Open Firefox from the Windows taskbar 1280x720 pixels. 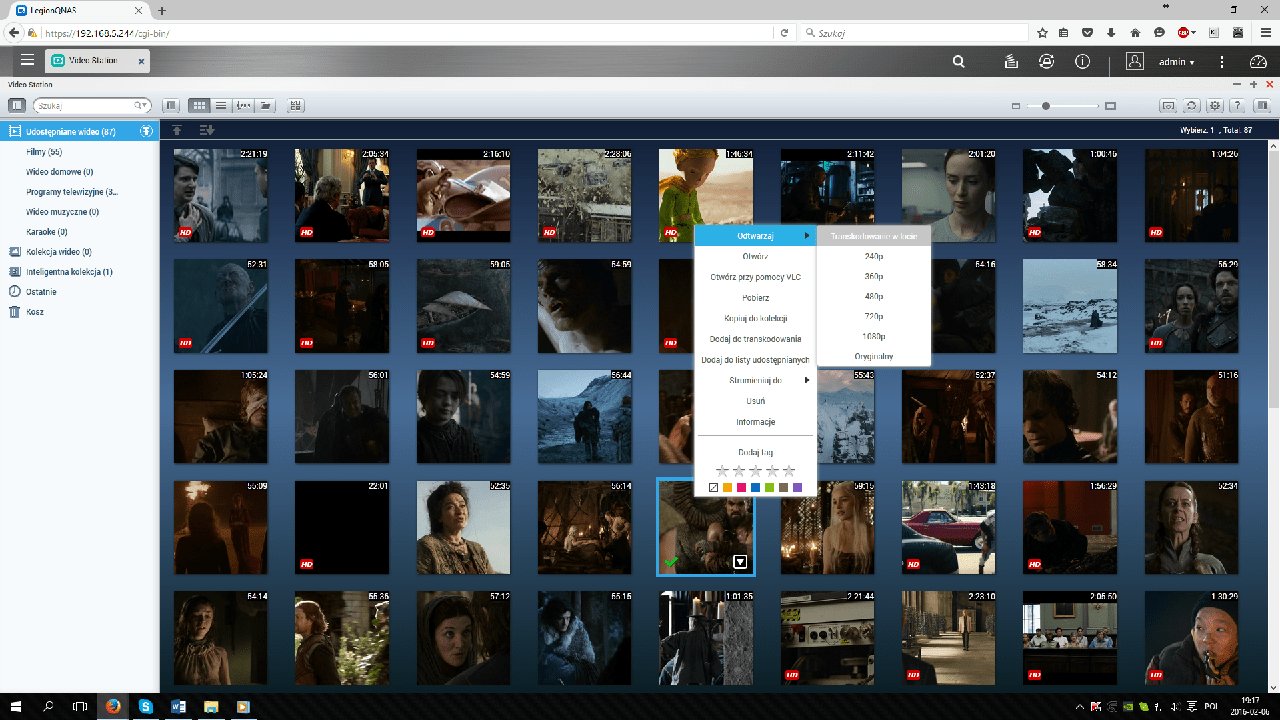pyautogui.click(x=112, y=706)
